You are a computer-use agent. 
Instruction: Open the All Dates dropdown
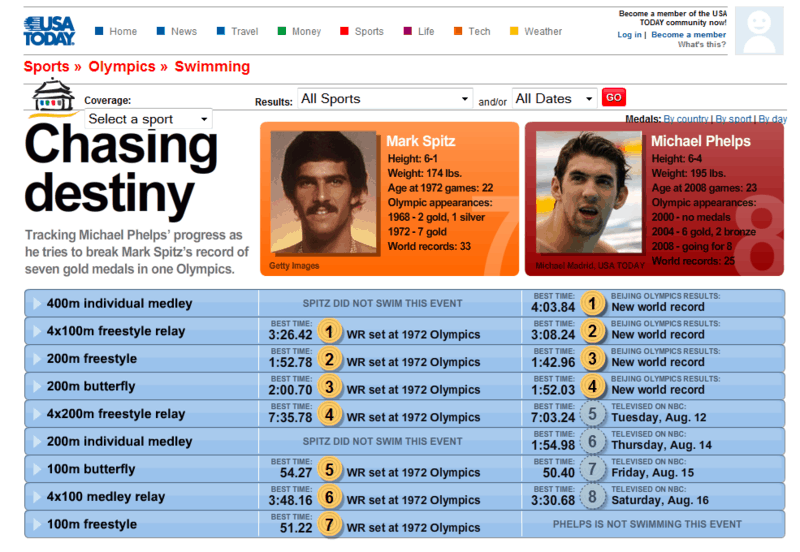coord(554,98)
